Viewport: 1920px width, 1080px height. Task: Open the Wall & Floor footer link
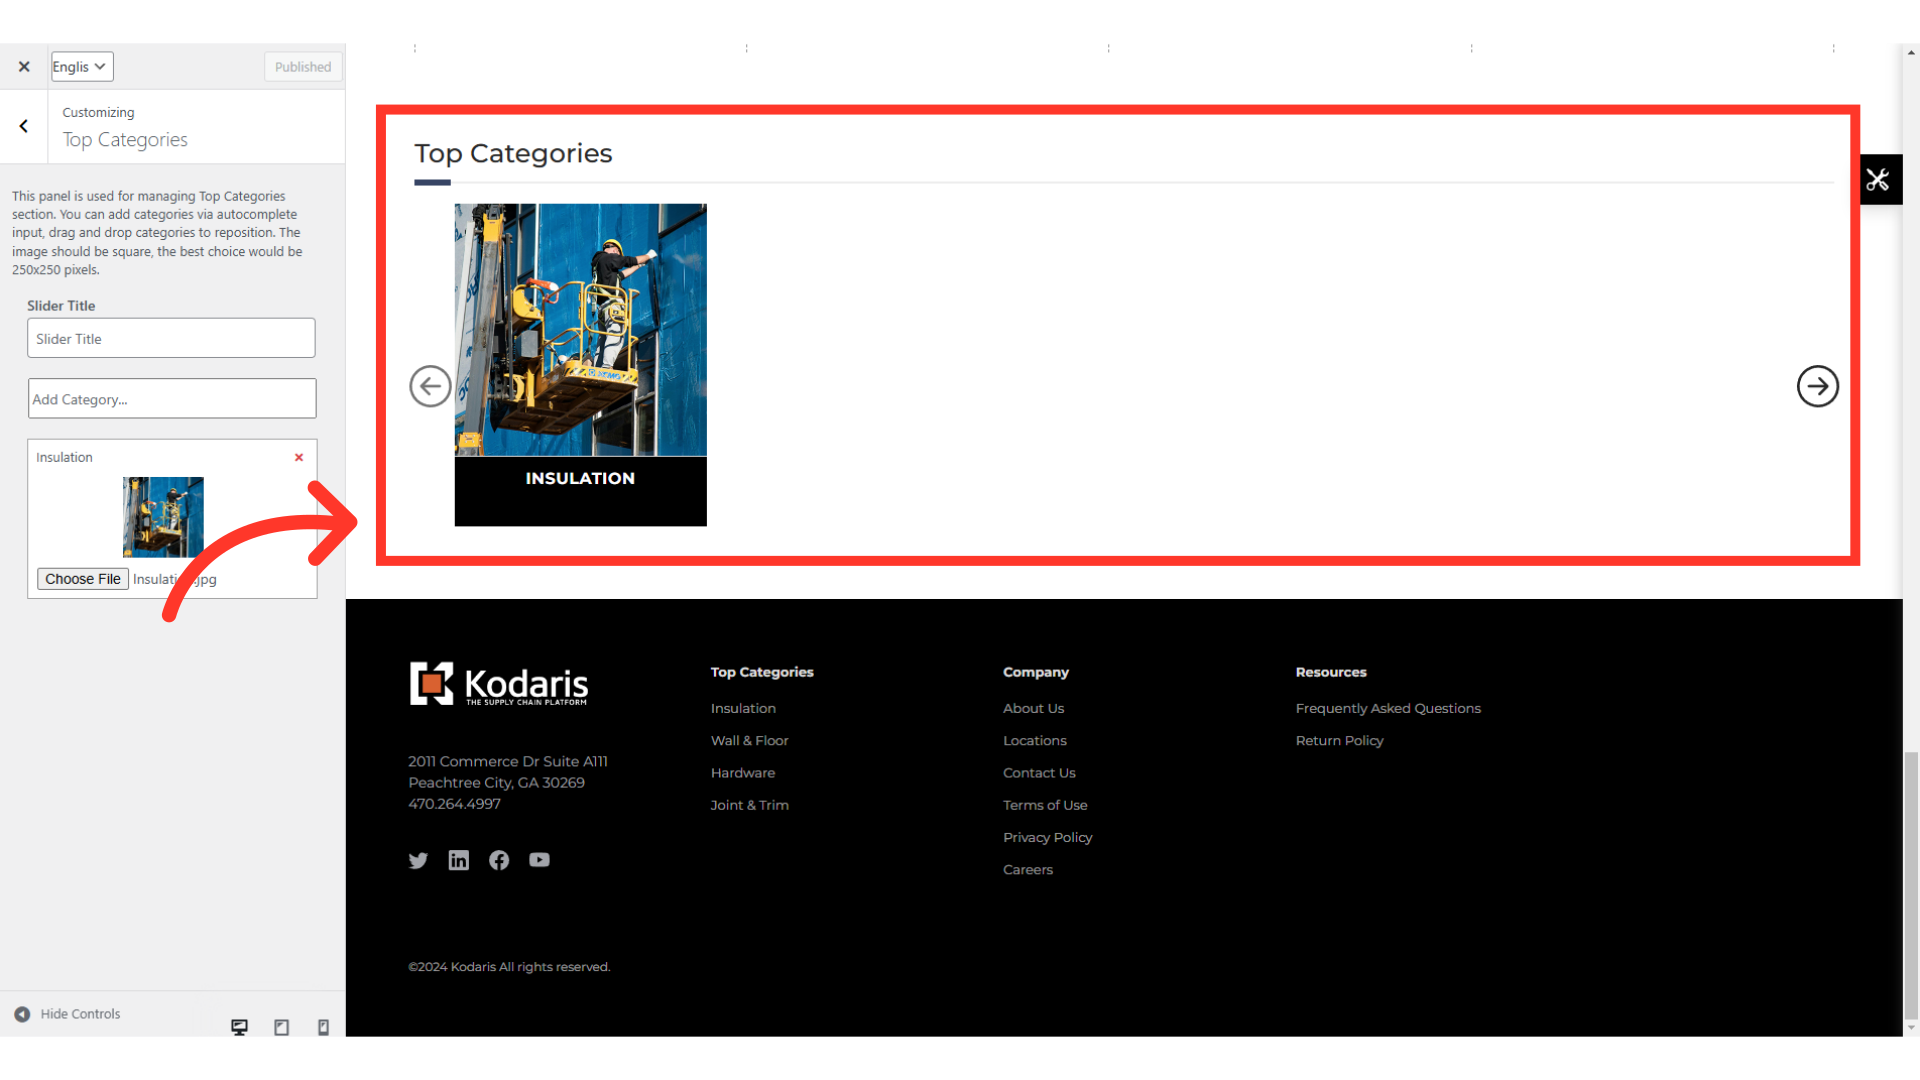click(749, 741)
